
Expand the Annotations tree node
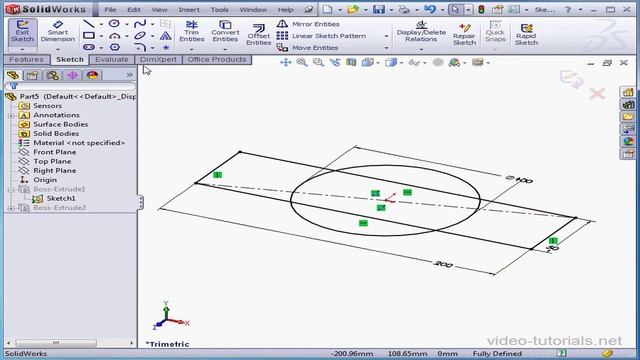11,116
